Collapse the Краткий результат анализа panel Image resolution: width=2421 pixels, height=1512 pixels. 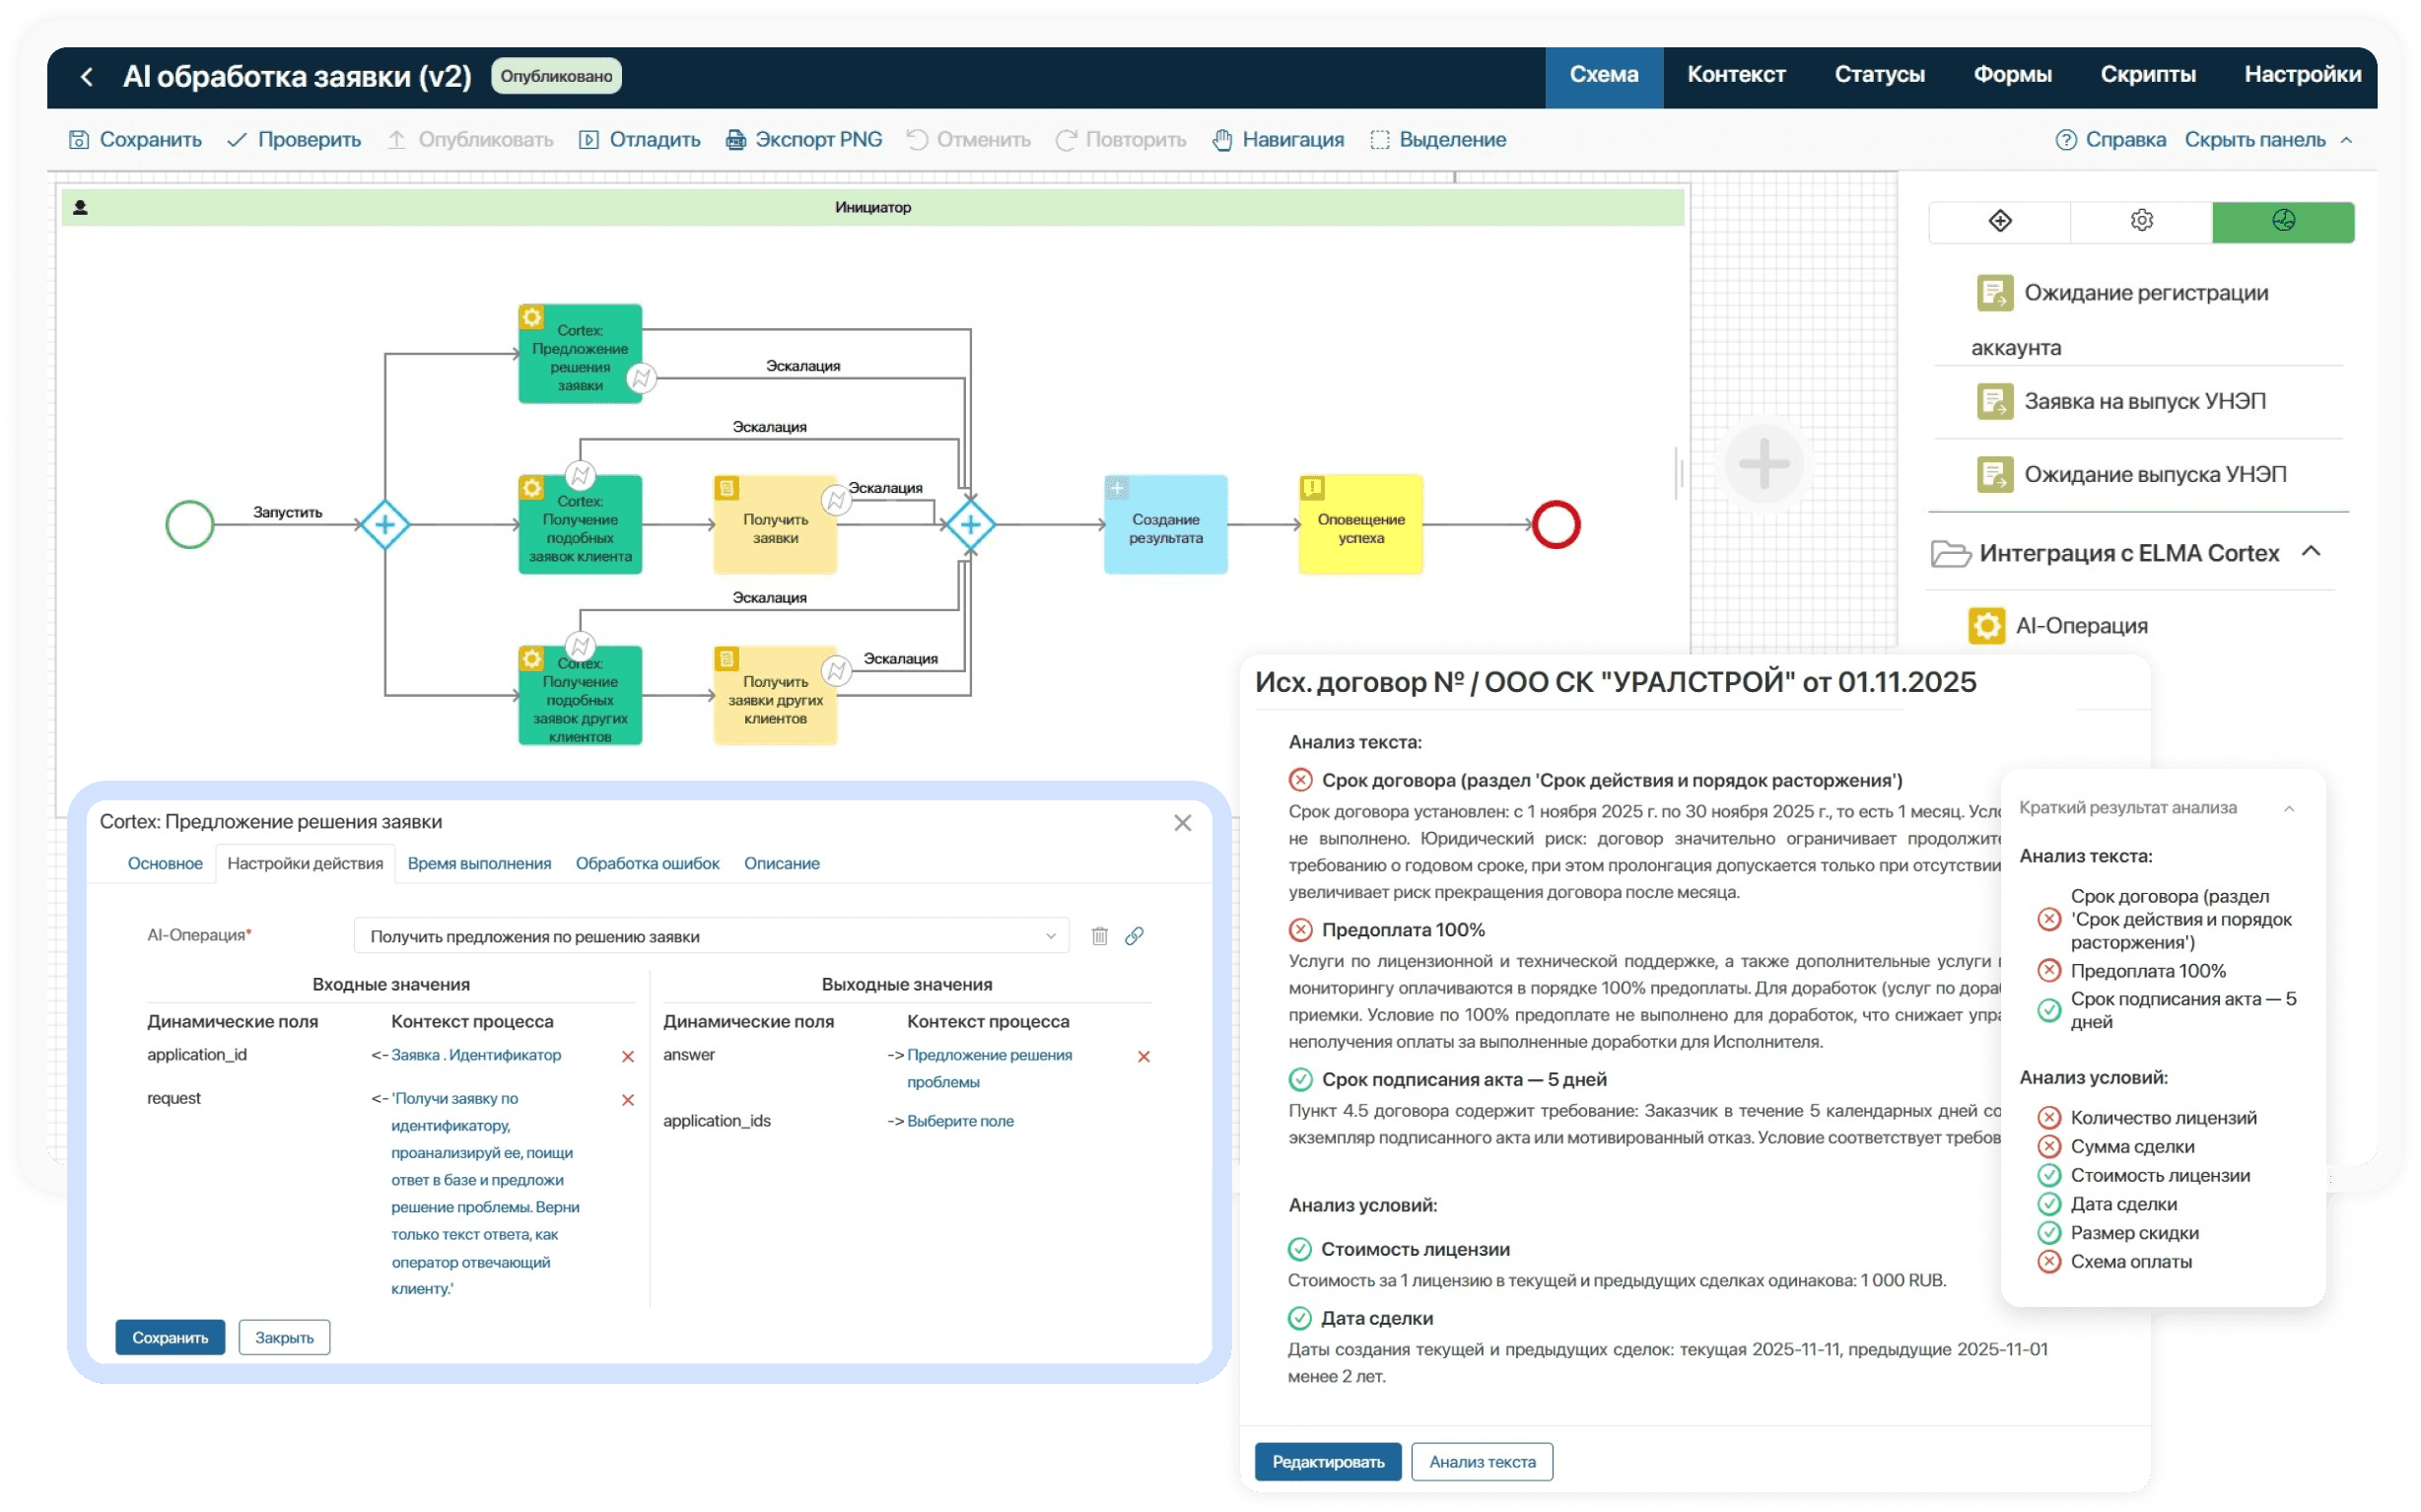pos(2289,808)
